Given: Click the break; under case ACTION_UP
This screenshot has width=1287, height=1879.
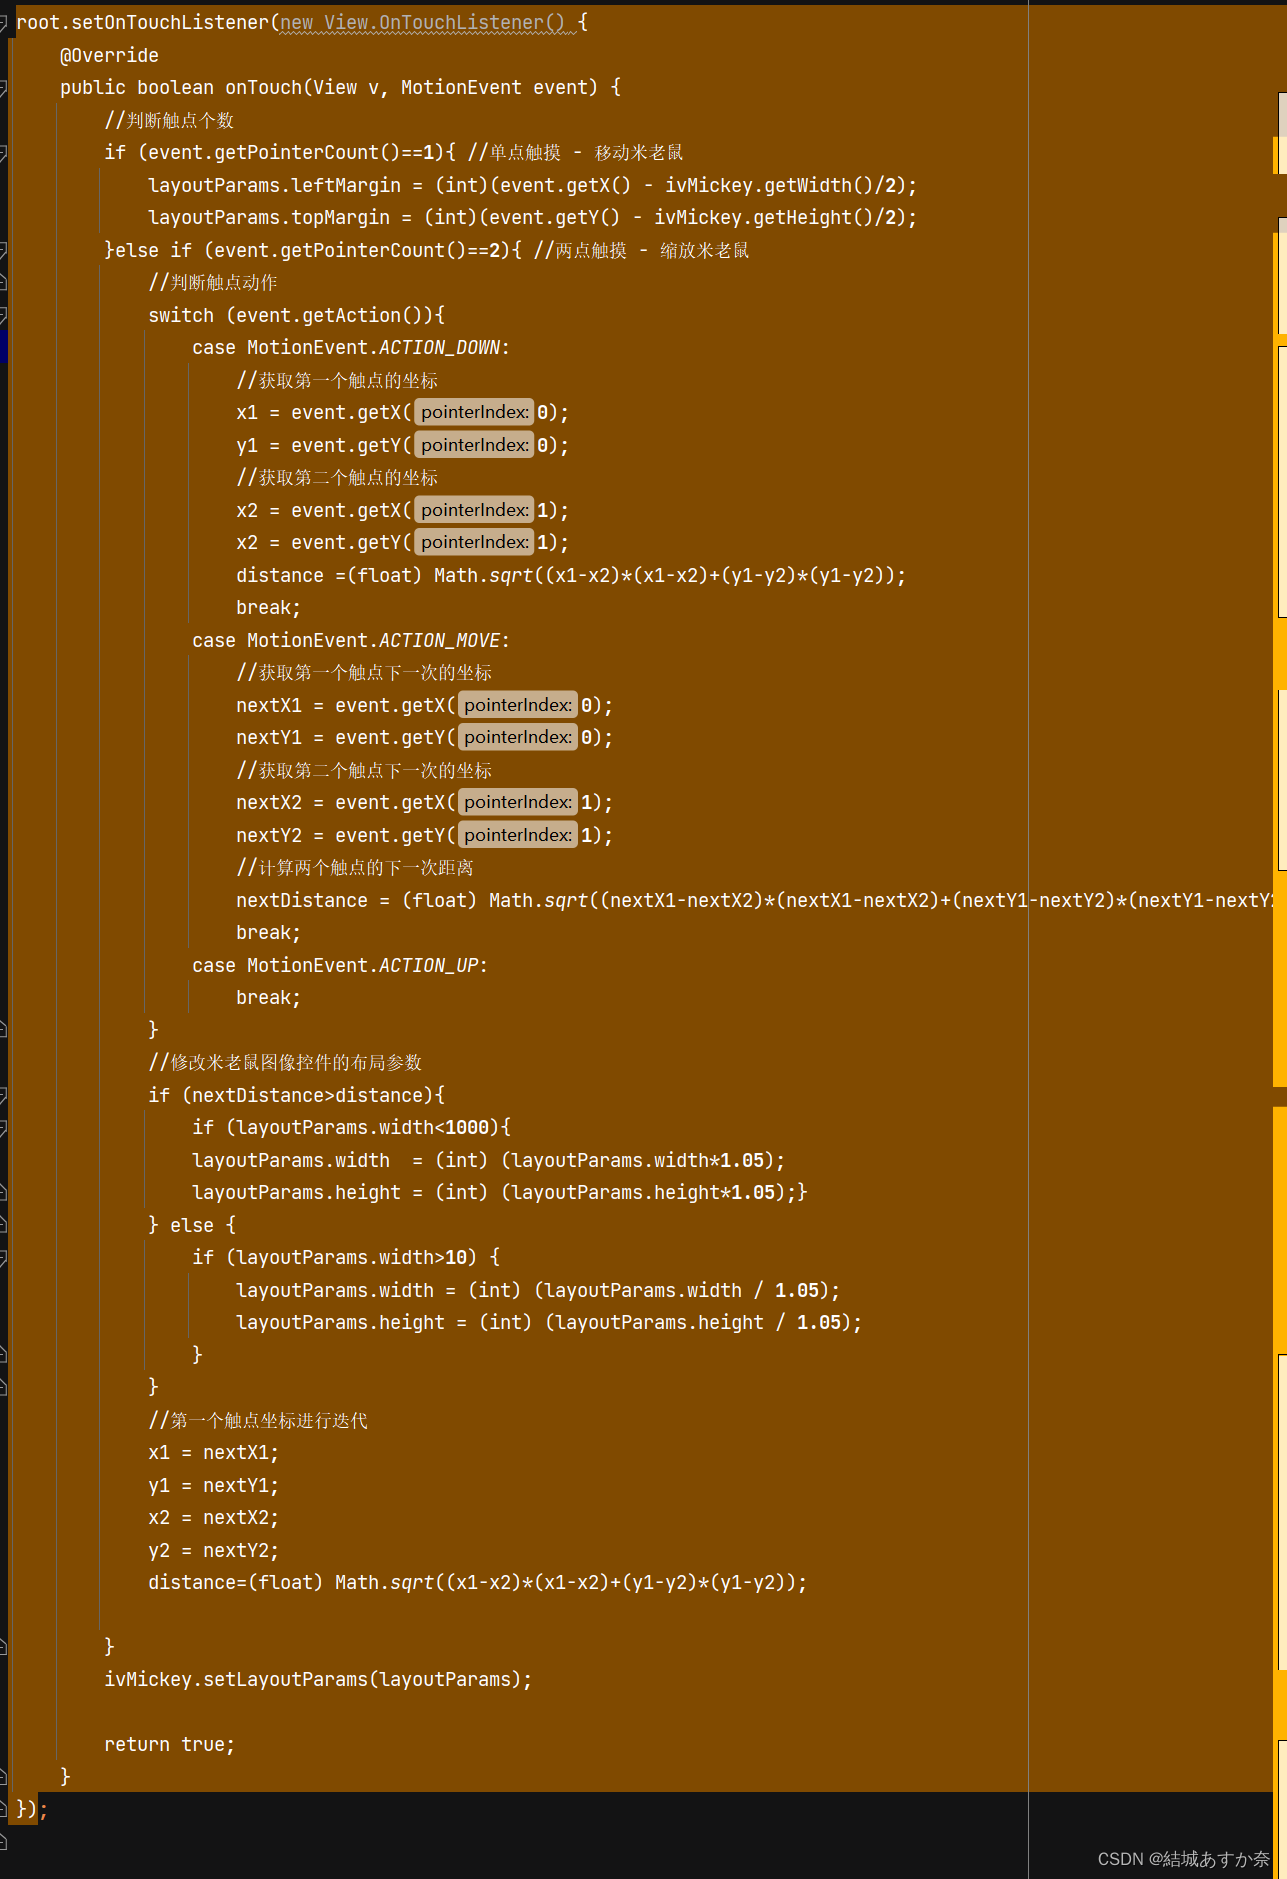Looking at the screenshot, I should pyautogui.click(x=268, y=997).
